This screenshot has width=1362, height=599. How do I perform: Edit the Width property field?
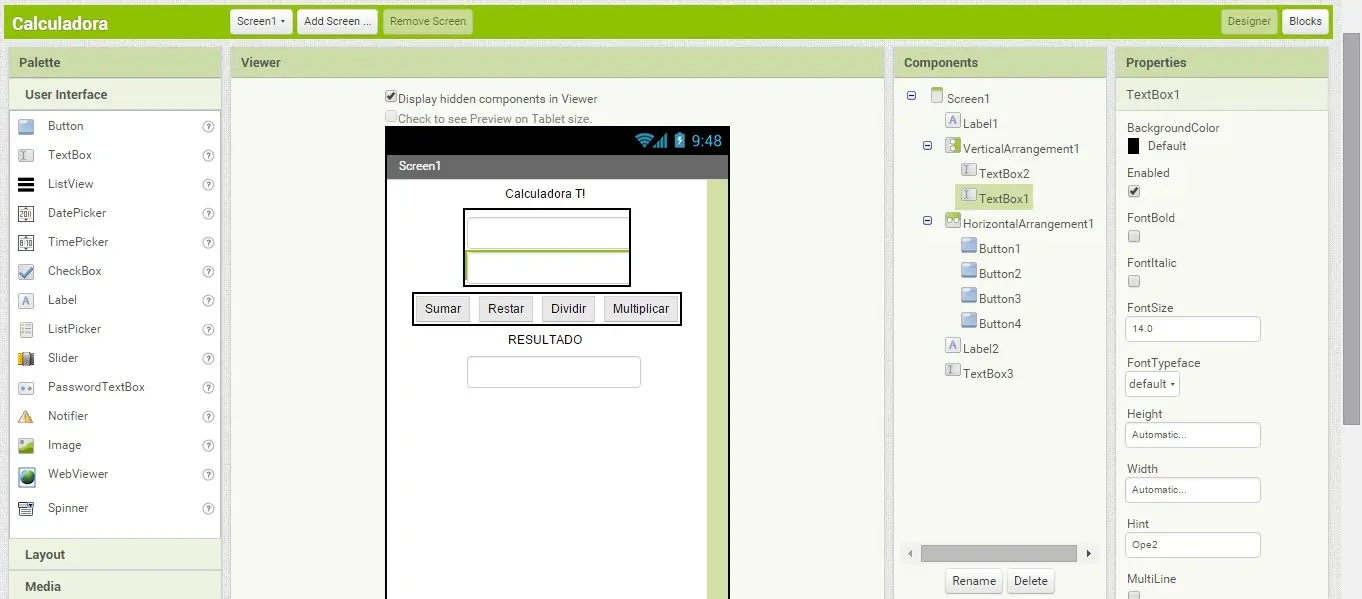(x=1193, y=490)
